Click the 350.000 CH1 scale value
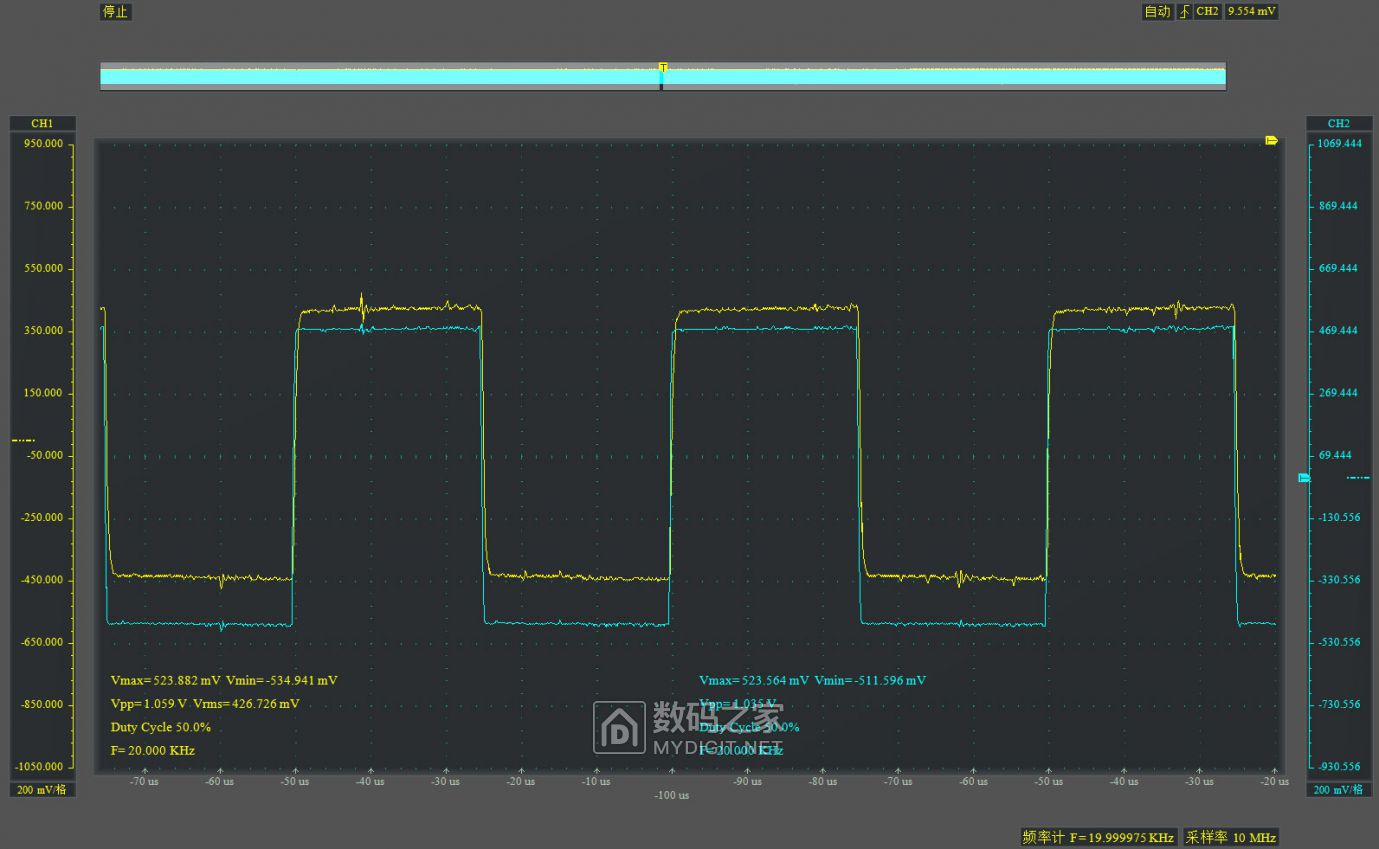This screenshot has height=849, width=1379. (x=42, y=330)
